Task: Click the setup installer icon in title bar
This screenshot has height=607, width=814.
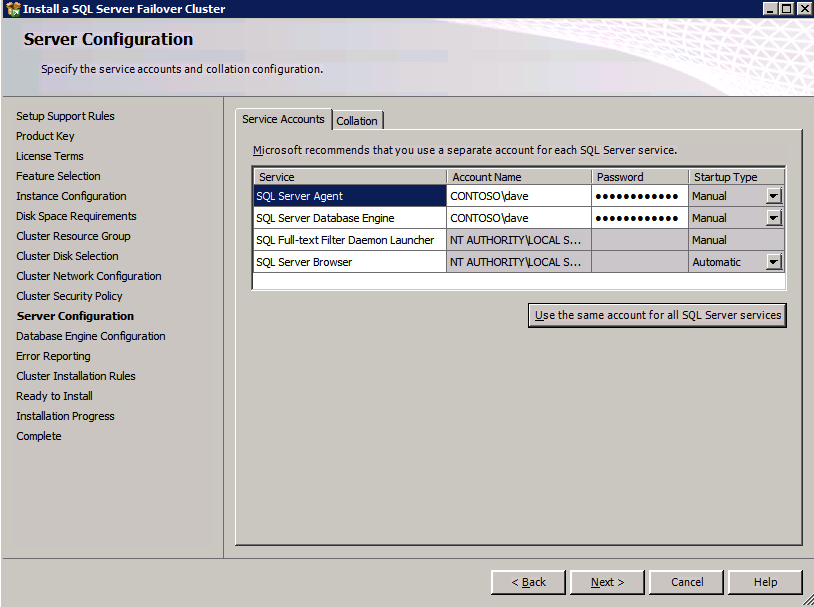Action: coord(13,9)
